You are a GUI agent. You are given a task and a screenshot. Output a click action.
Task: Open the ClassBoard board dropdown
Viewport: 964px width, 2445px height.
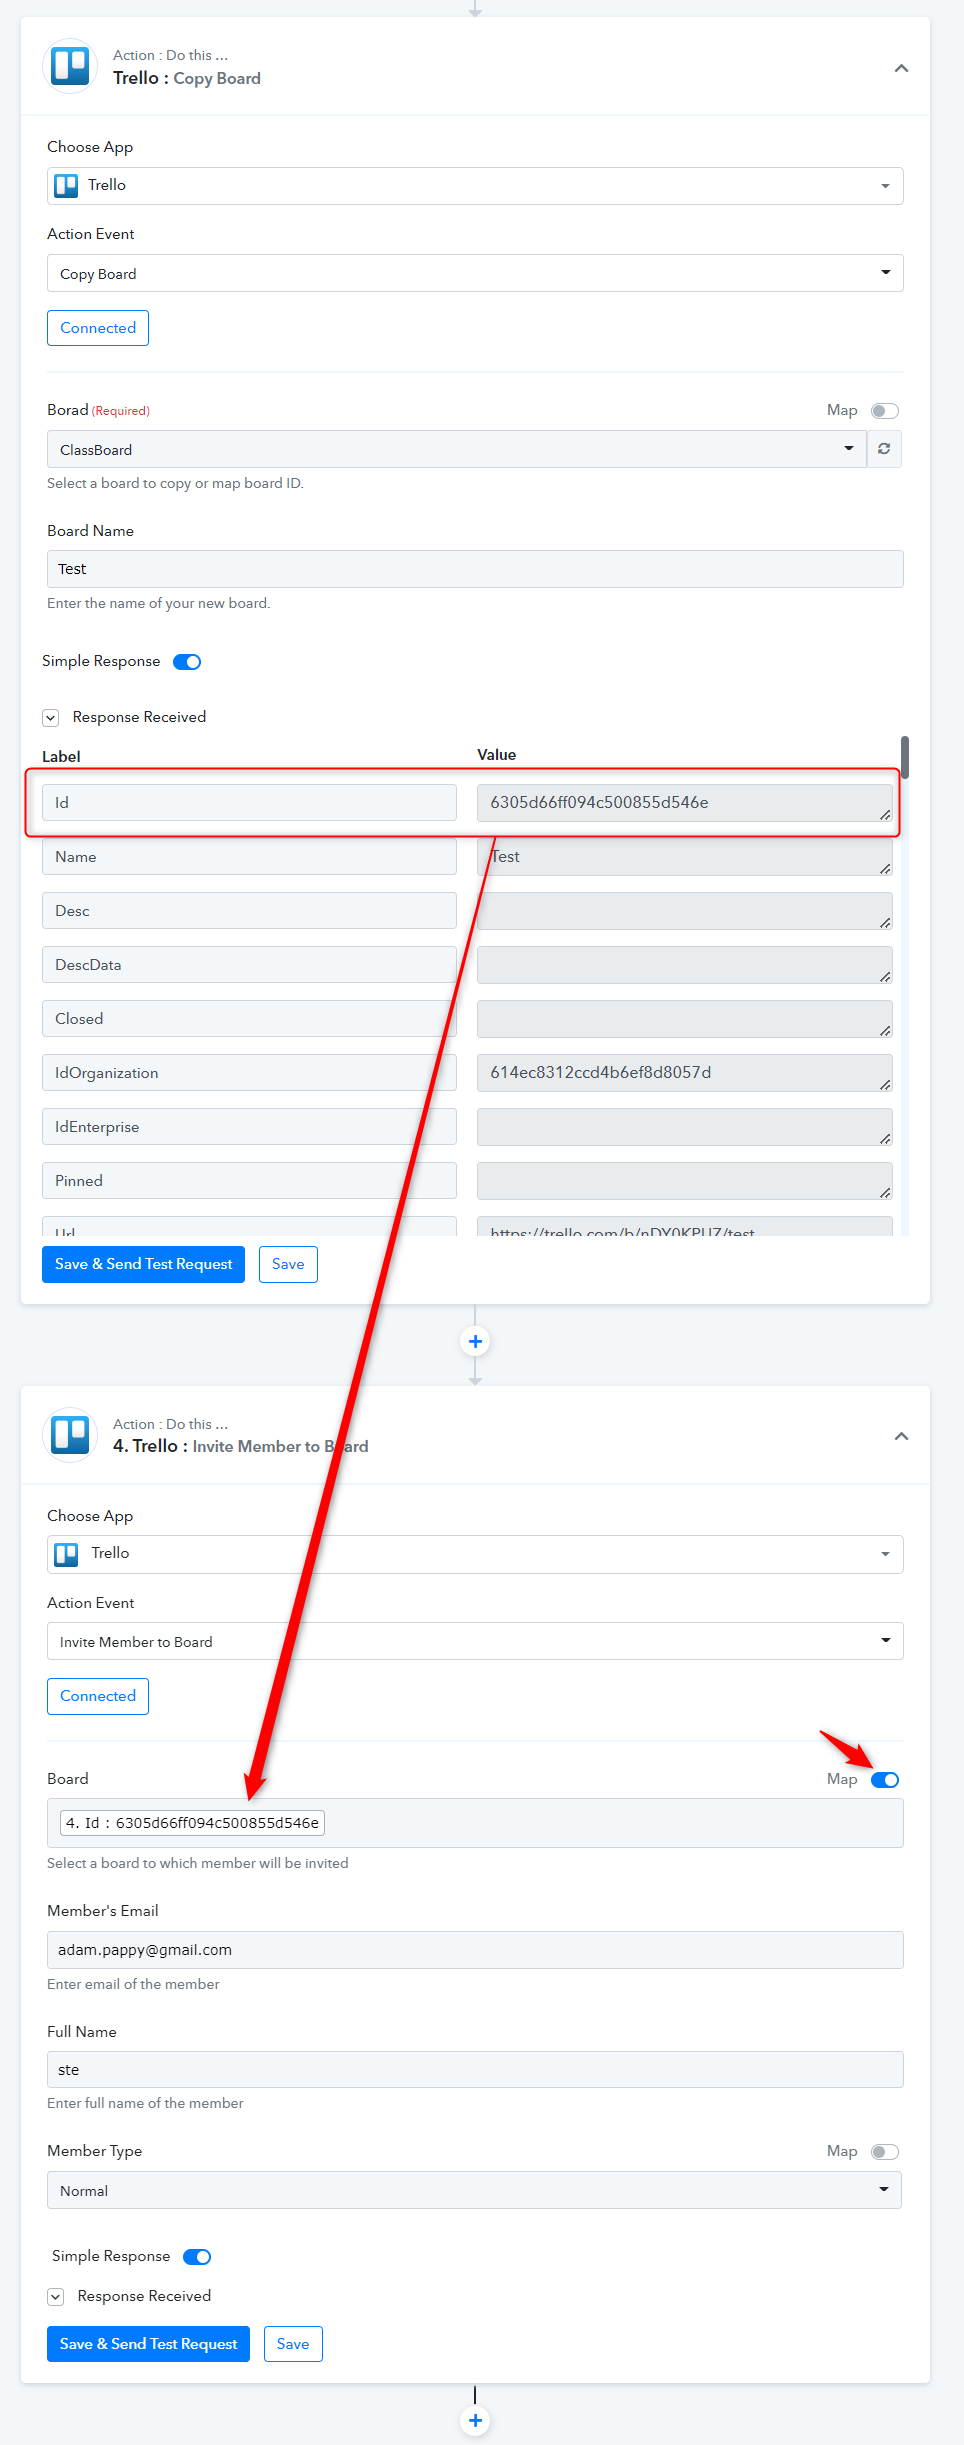pos(457,449)
